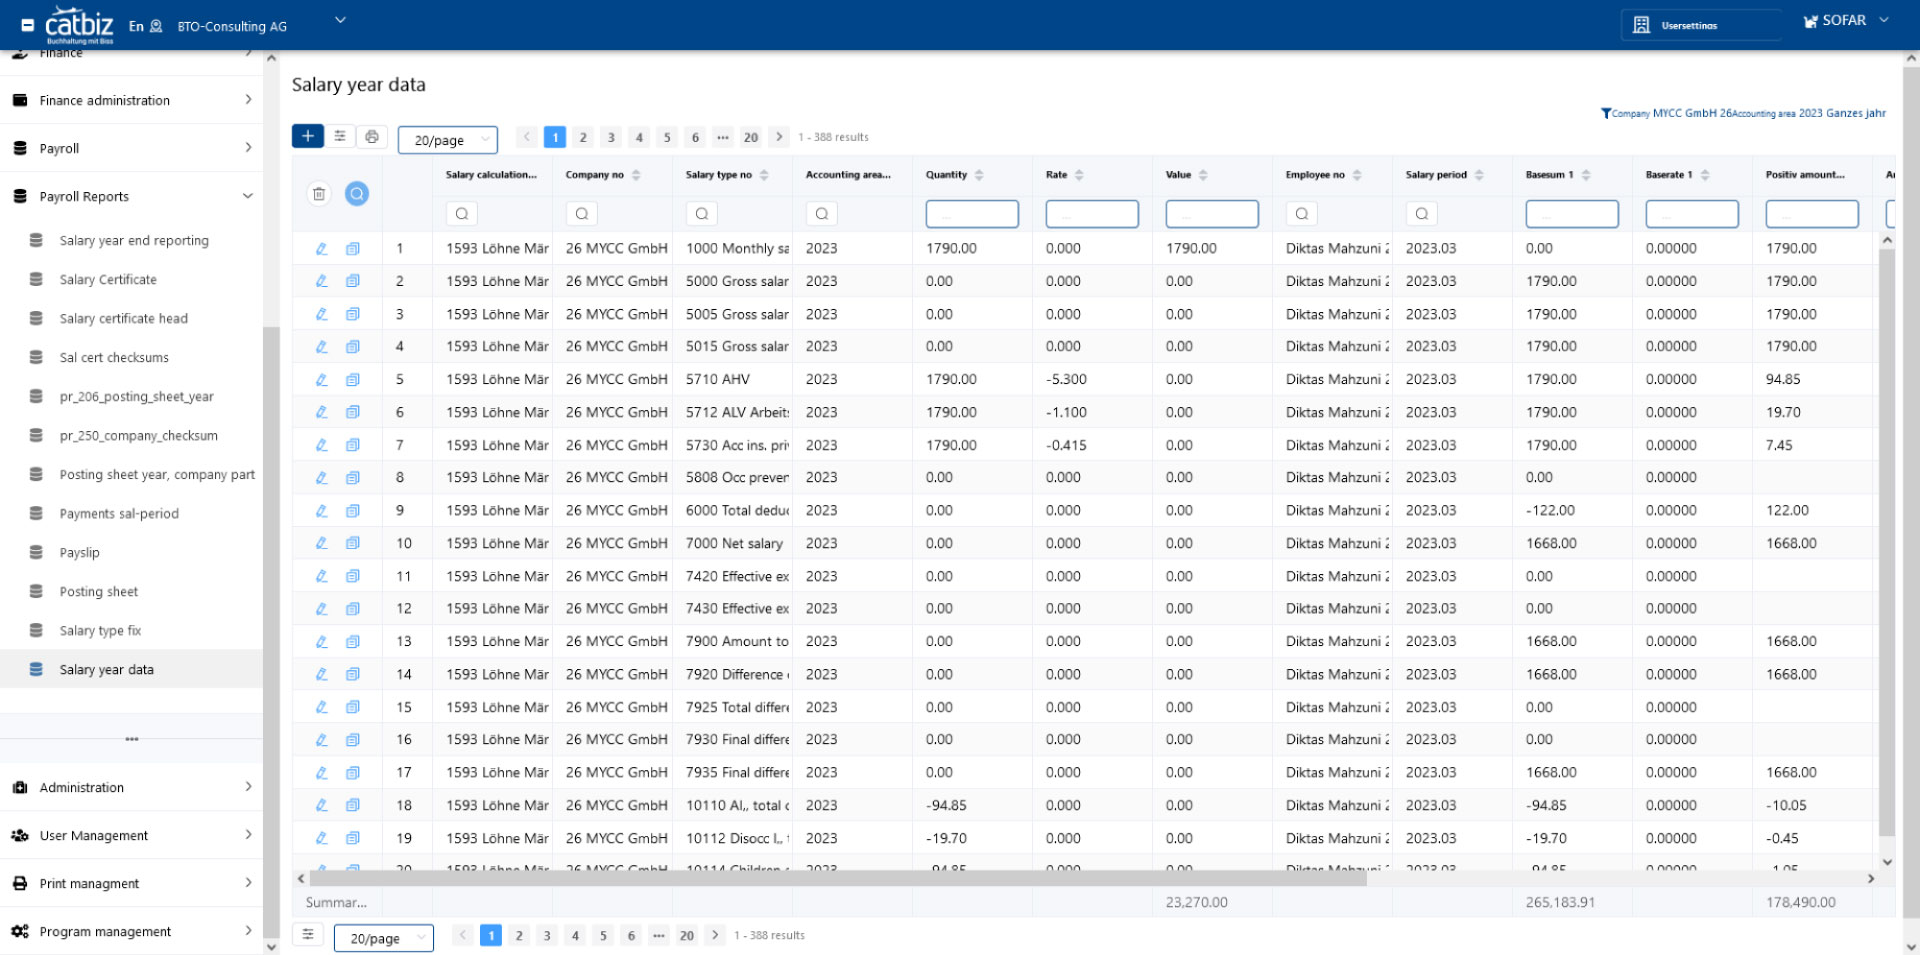
Task: Expand the User Management menu
Action: (x=131, y=836)
